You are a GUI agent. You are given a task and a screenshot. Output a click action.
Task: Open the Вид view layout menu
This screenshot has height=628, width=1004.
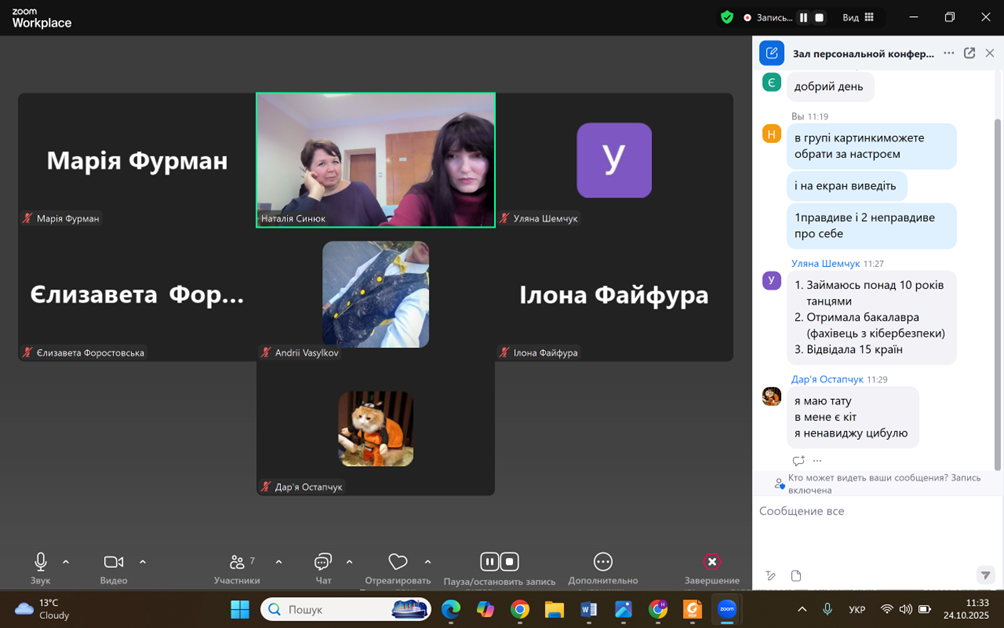tap(858, 17)
